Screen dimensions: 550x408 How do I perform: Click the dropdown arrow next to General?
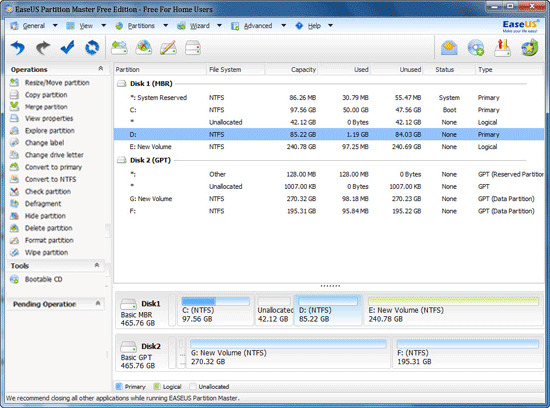55,26
